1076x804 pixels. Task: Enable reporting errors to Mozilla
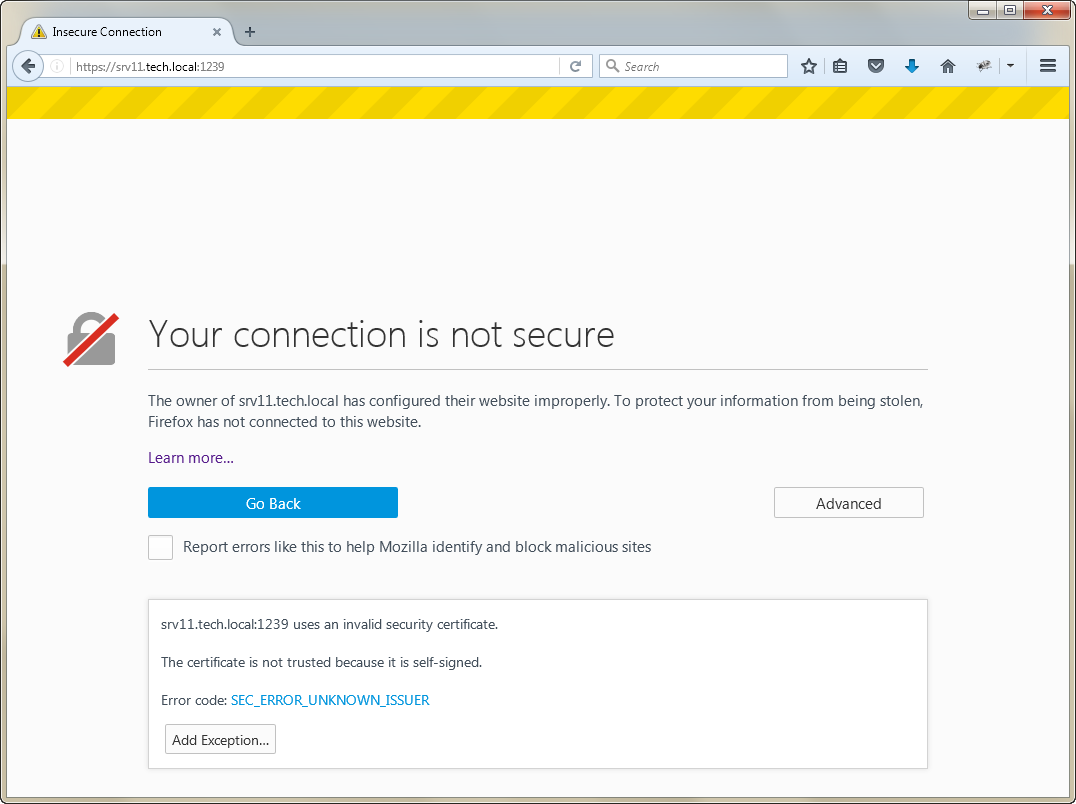(x=160, y=547)
